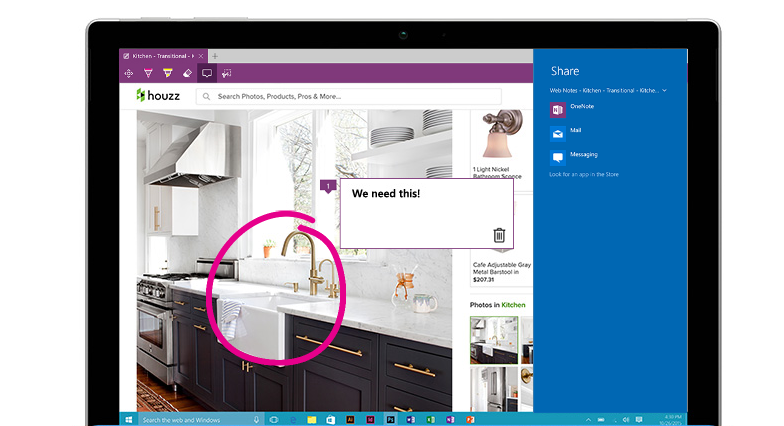Viewport: 784px width, 426px height.
Task: Open Adobe Photoshop from taskbar
Action: pyautogui.click(x=390, y=420)
